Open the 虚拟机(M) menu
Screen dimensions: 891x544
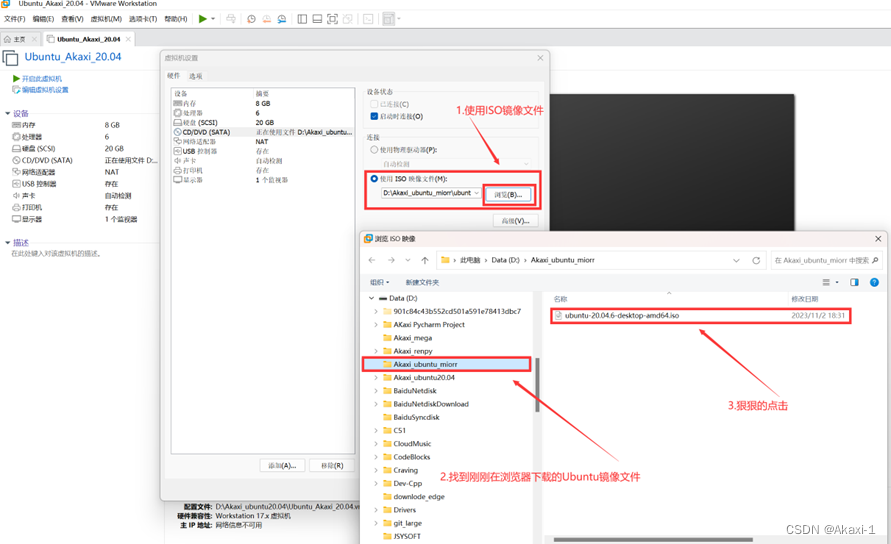[x=106, y=19]
